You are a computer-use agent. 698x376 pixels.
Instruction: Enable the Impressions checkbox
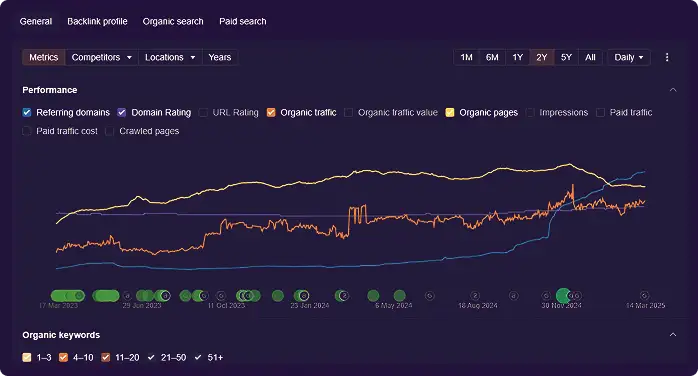coord(530,113)
